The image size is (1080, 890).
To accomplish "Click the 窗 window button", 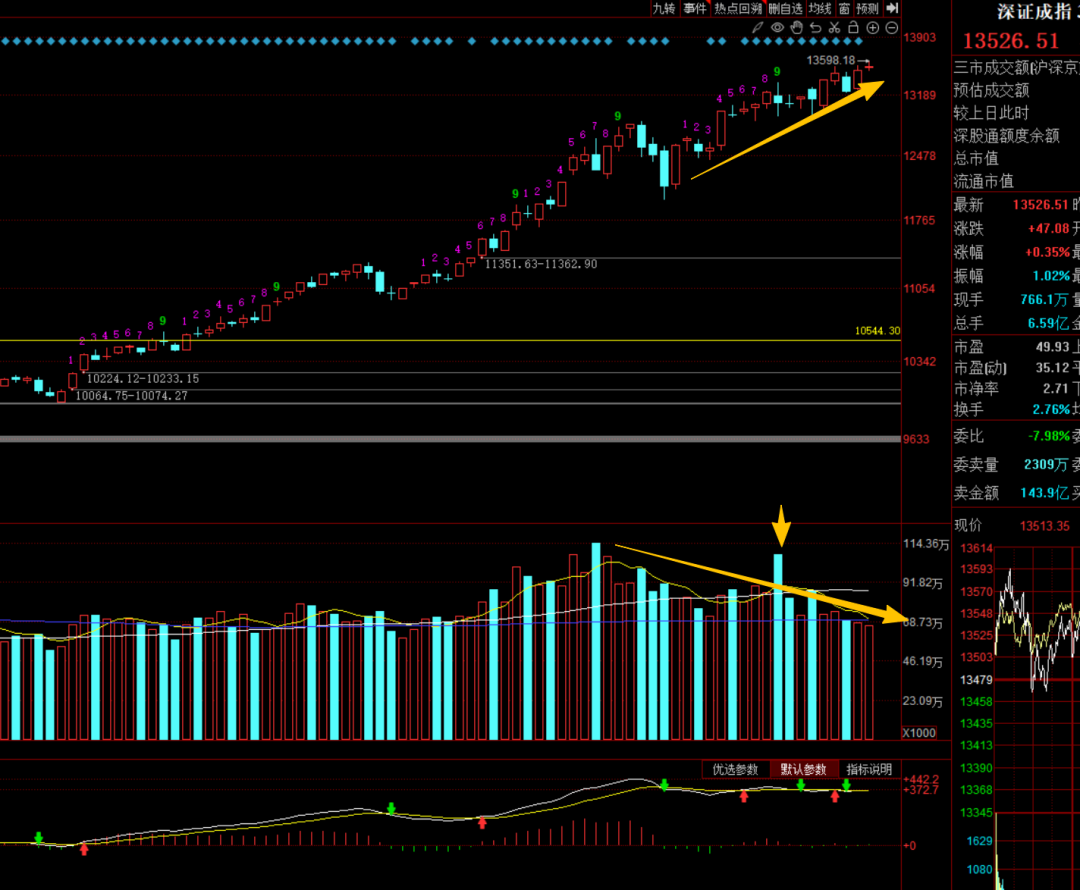I will click(x=845, y=8).
